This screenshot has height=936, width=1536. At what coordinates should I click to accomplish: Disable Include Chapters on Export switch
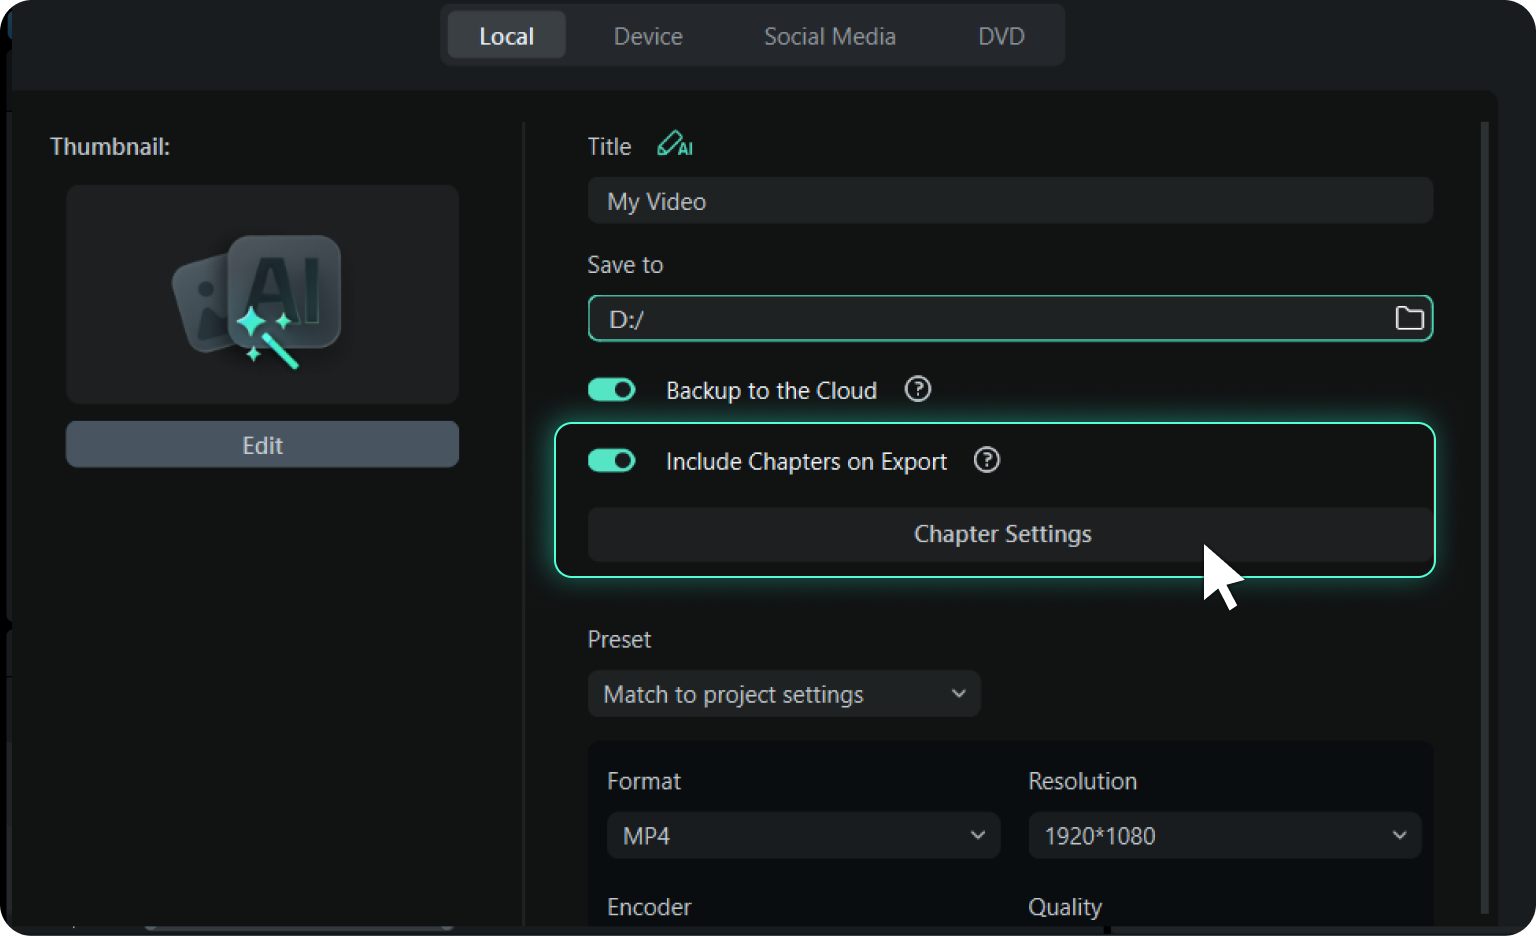click(611, 461)
